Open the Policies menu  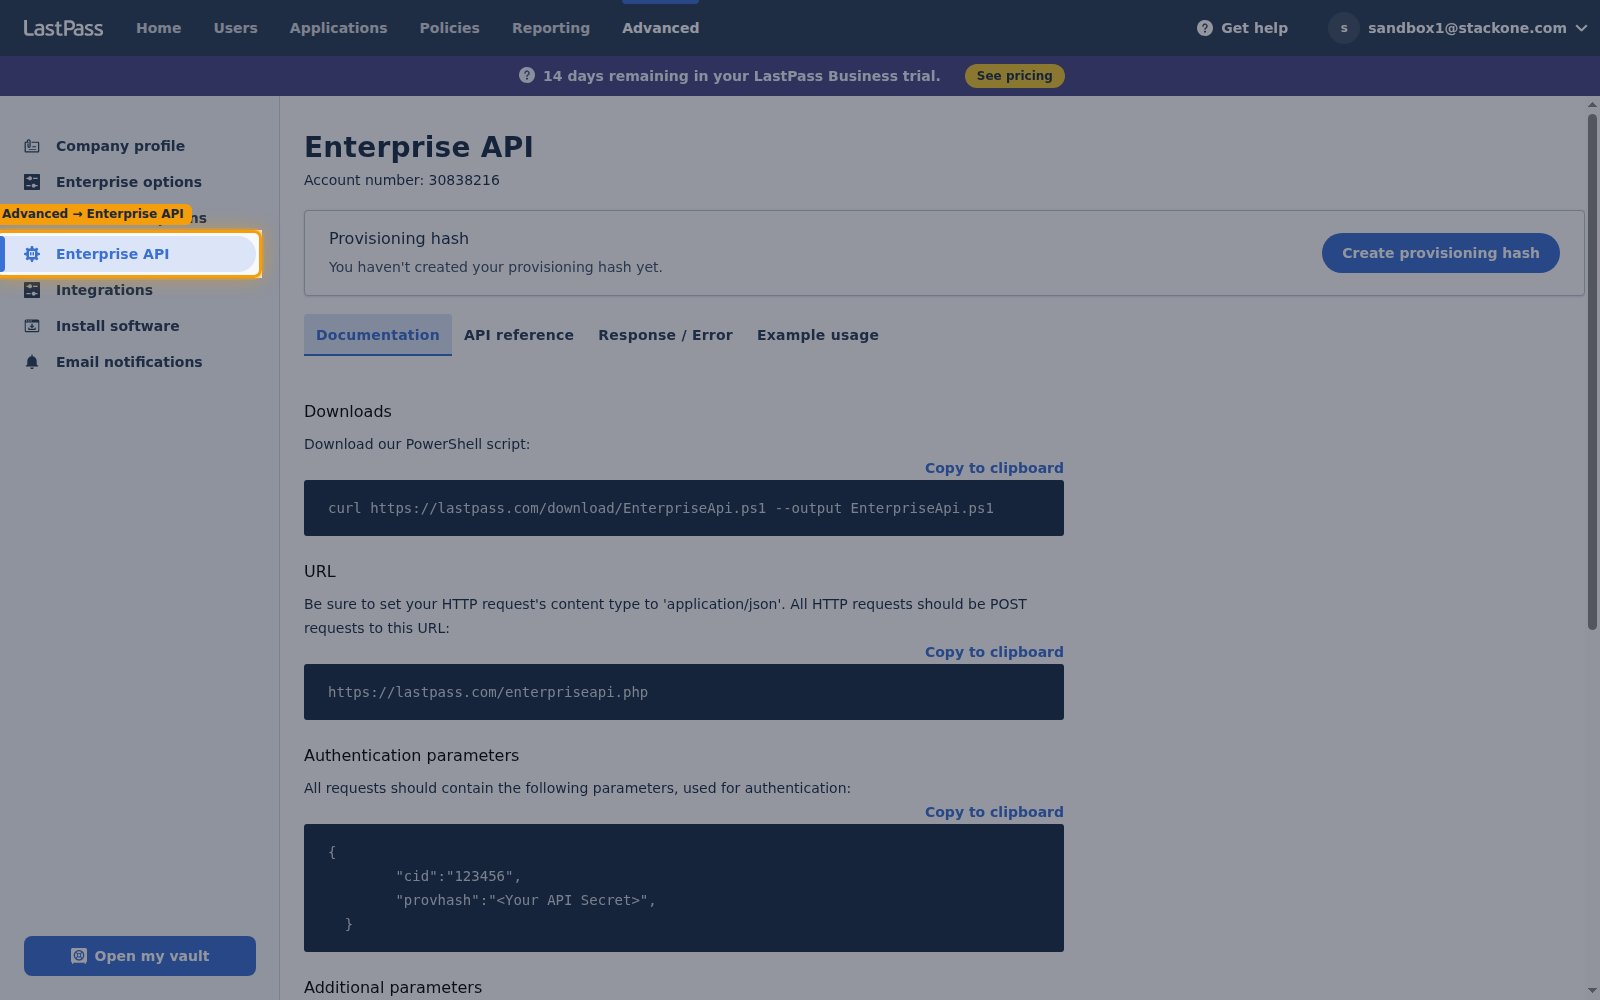coord(450,28)
